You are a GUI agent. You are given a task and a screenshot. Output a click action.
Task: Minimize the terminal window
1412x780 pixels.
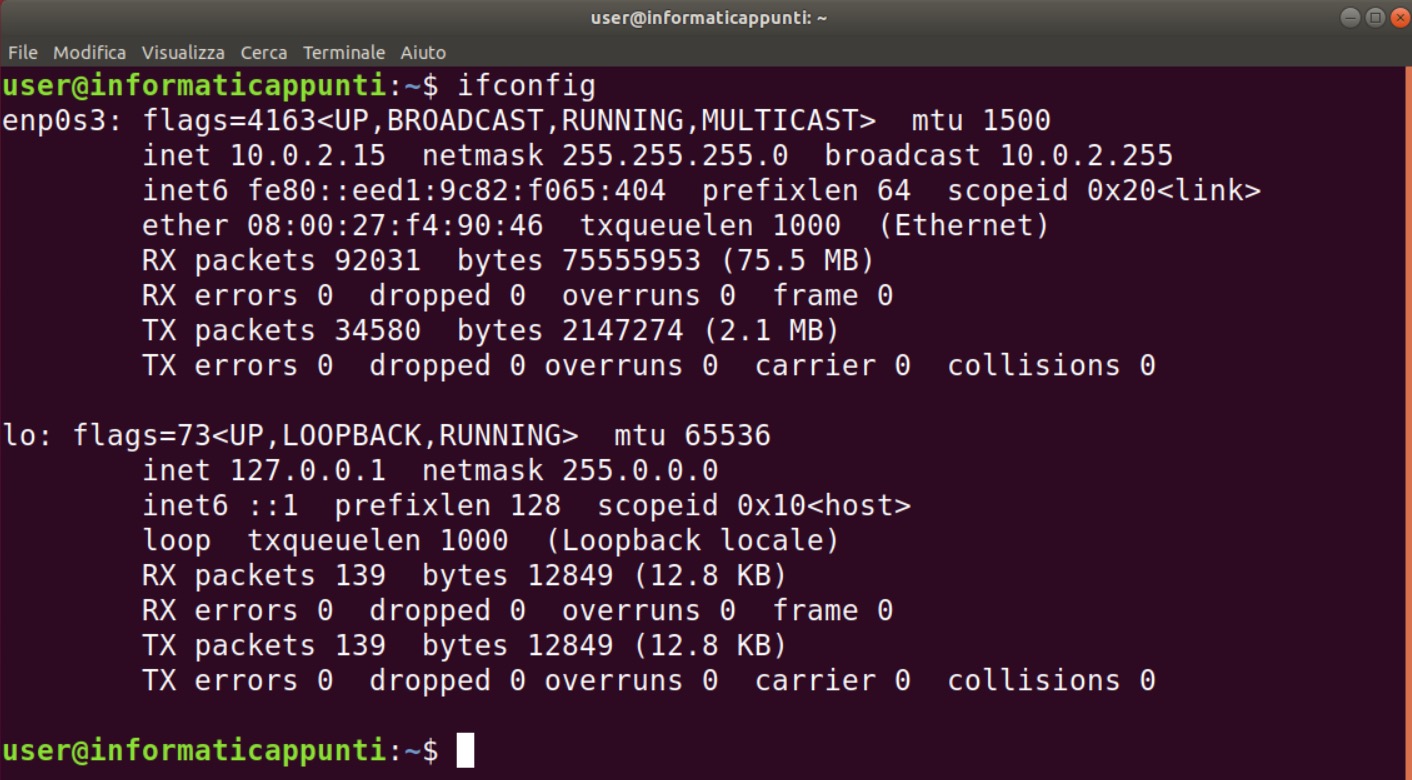(x=1349, y=17)
